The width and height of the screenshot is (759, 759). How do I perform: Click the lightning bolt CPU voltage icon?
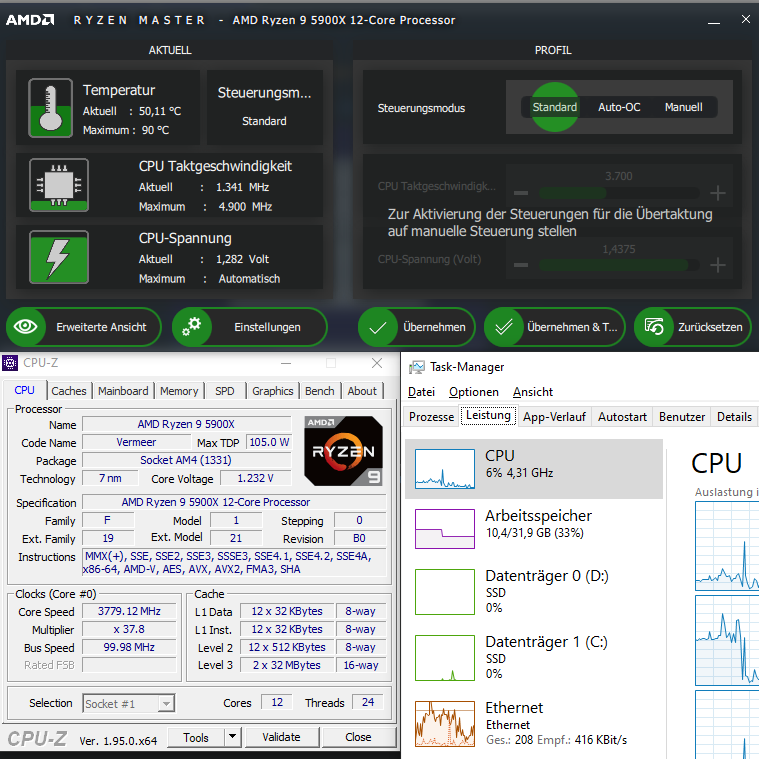click(x=59, y=257)
